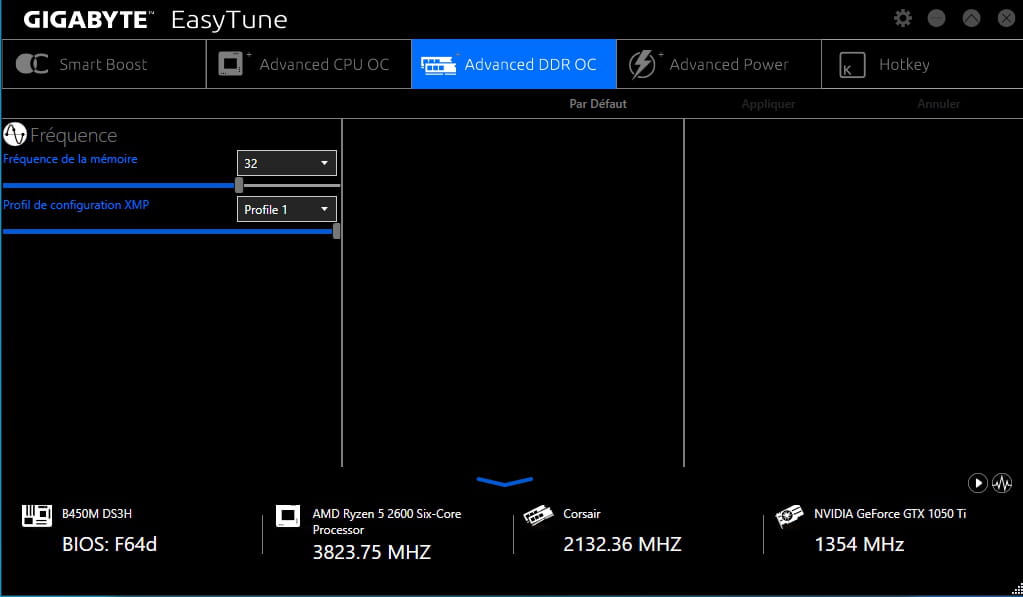Viewport: 1023px width, 597px height.
Task: Open the Hotkey tab
Action: click(x=903, y=65)
